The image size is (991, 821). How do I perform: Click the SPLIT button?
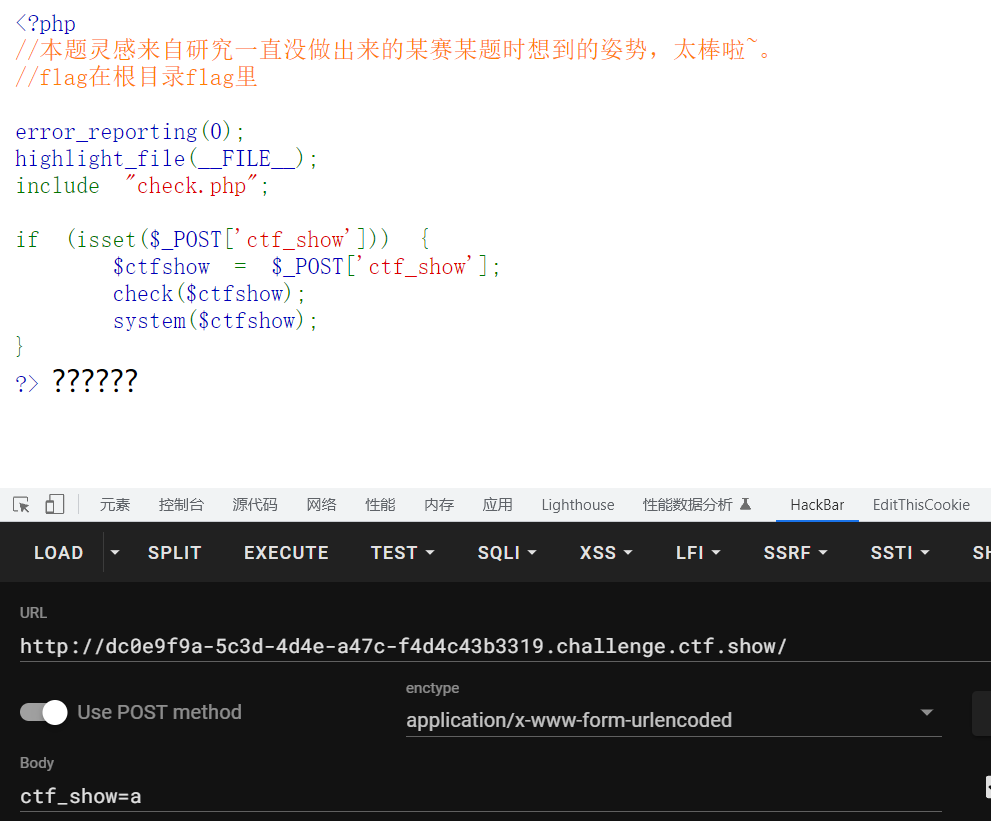click(x=174, y=552)
